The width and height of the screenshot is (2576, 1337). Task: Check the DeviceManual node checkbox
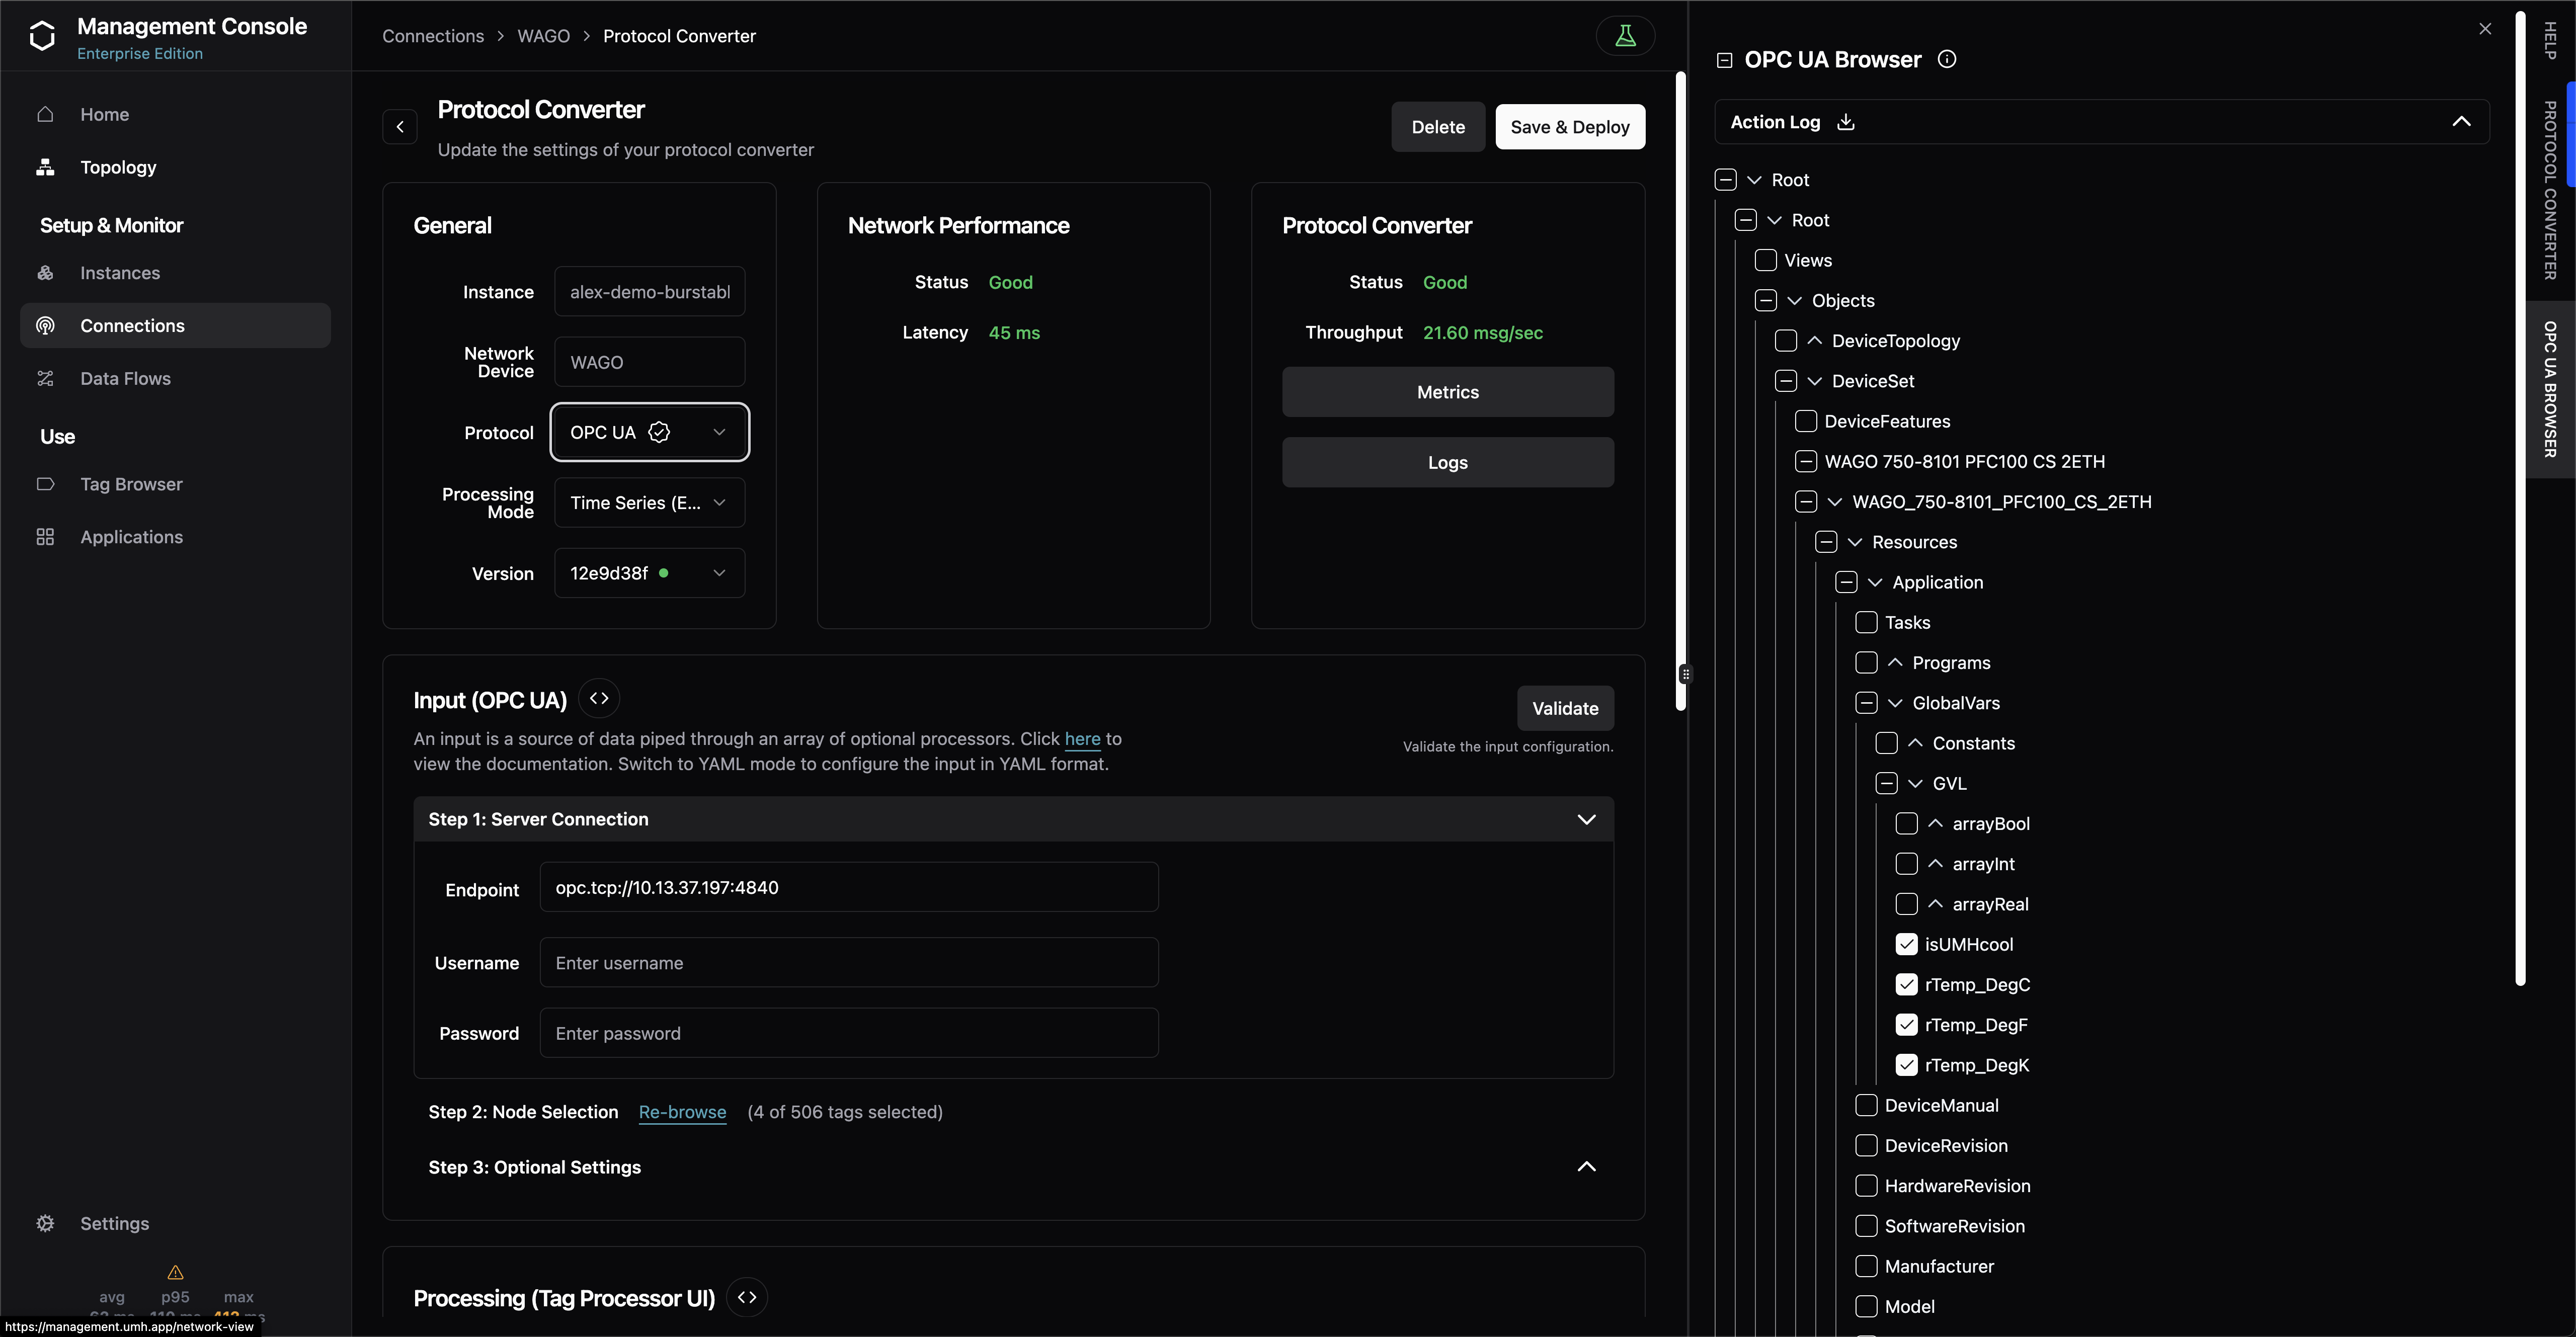coord(1866,1105)
